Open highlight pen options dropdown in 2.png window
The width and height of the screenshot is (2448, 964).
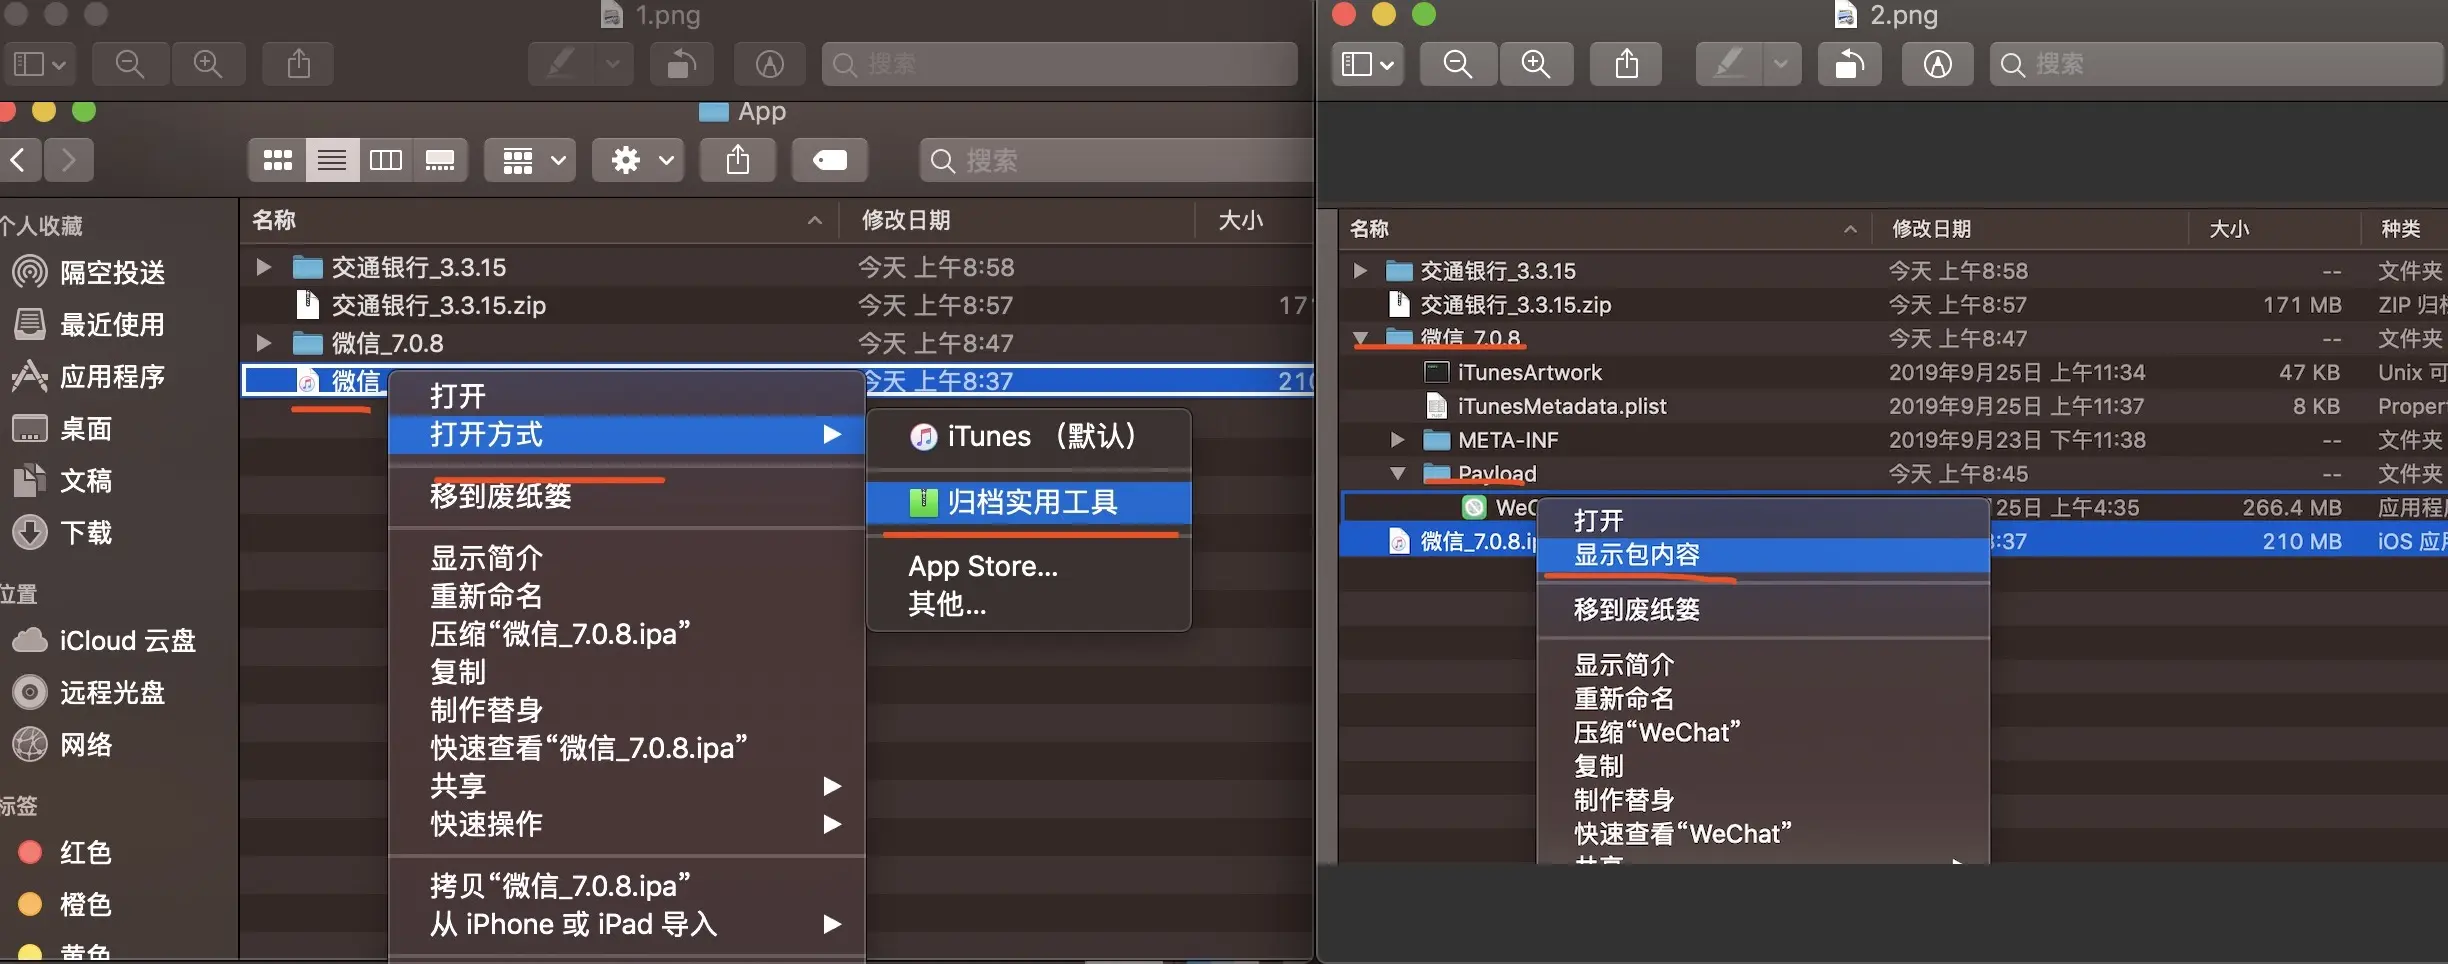[x=1781, y=64]
